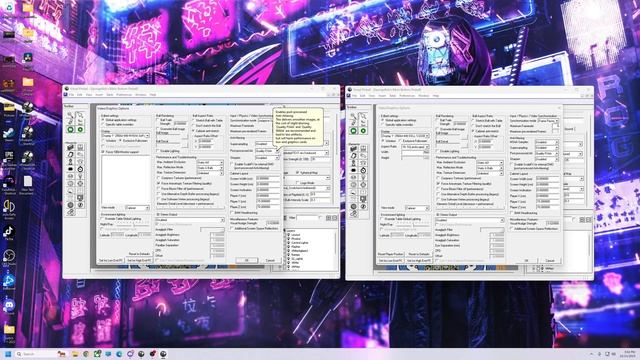
Task: Select the Ramp element icon in left window
Action: pos(70,154)
